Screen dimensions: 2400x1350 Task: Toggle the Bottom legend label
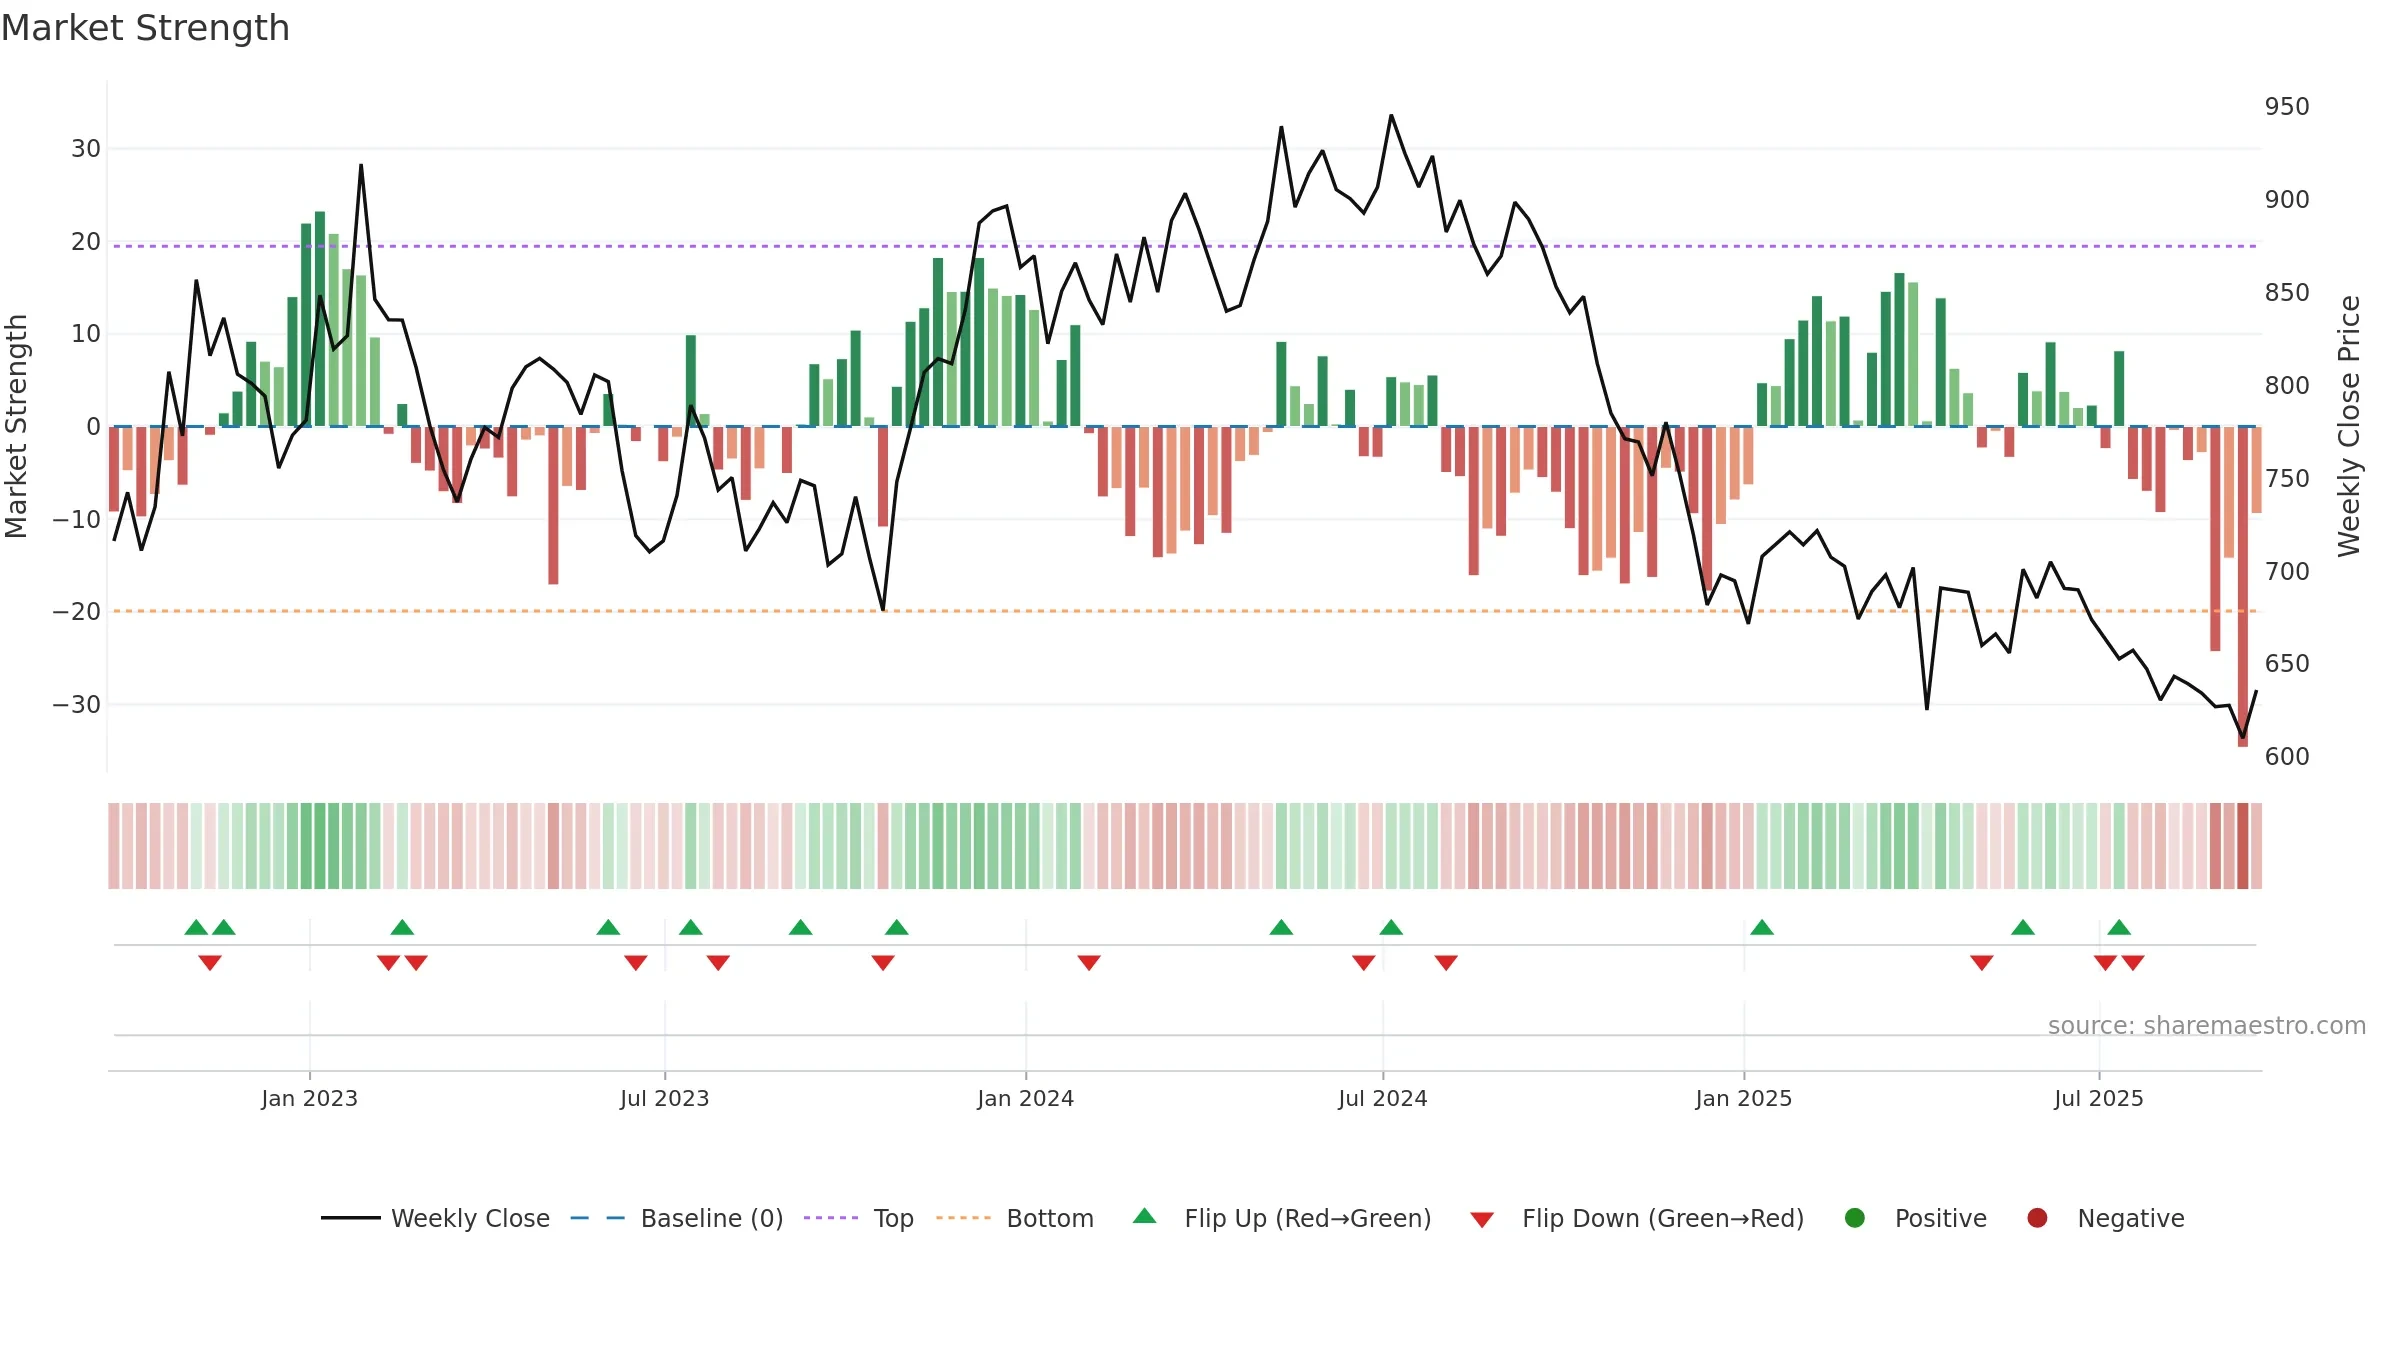[x=1050, y=1218]
